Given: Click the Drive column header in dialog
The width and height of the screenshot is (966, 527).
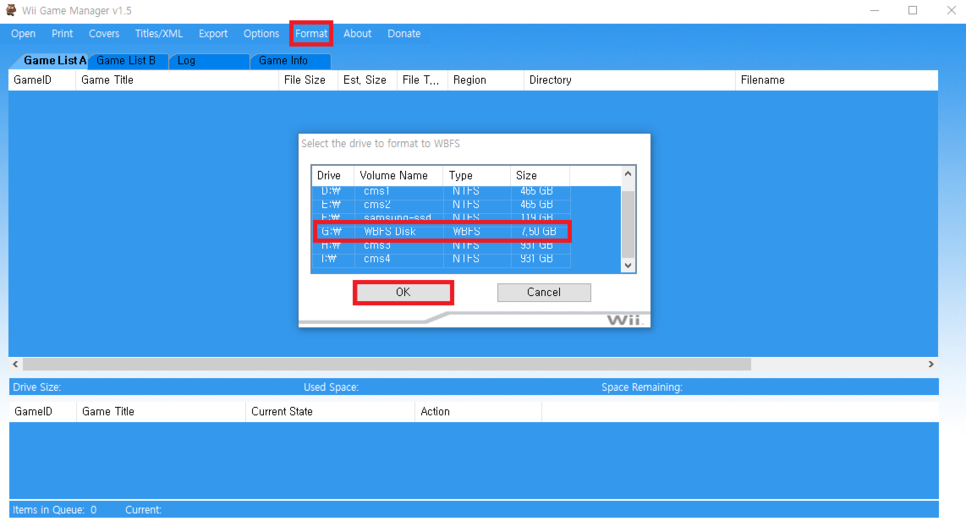Looking at the screenshot, I should [x=333, y=176].
